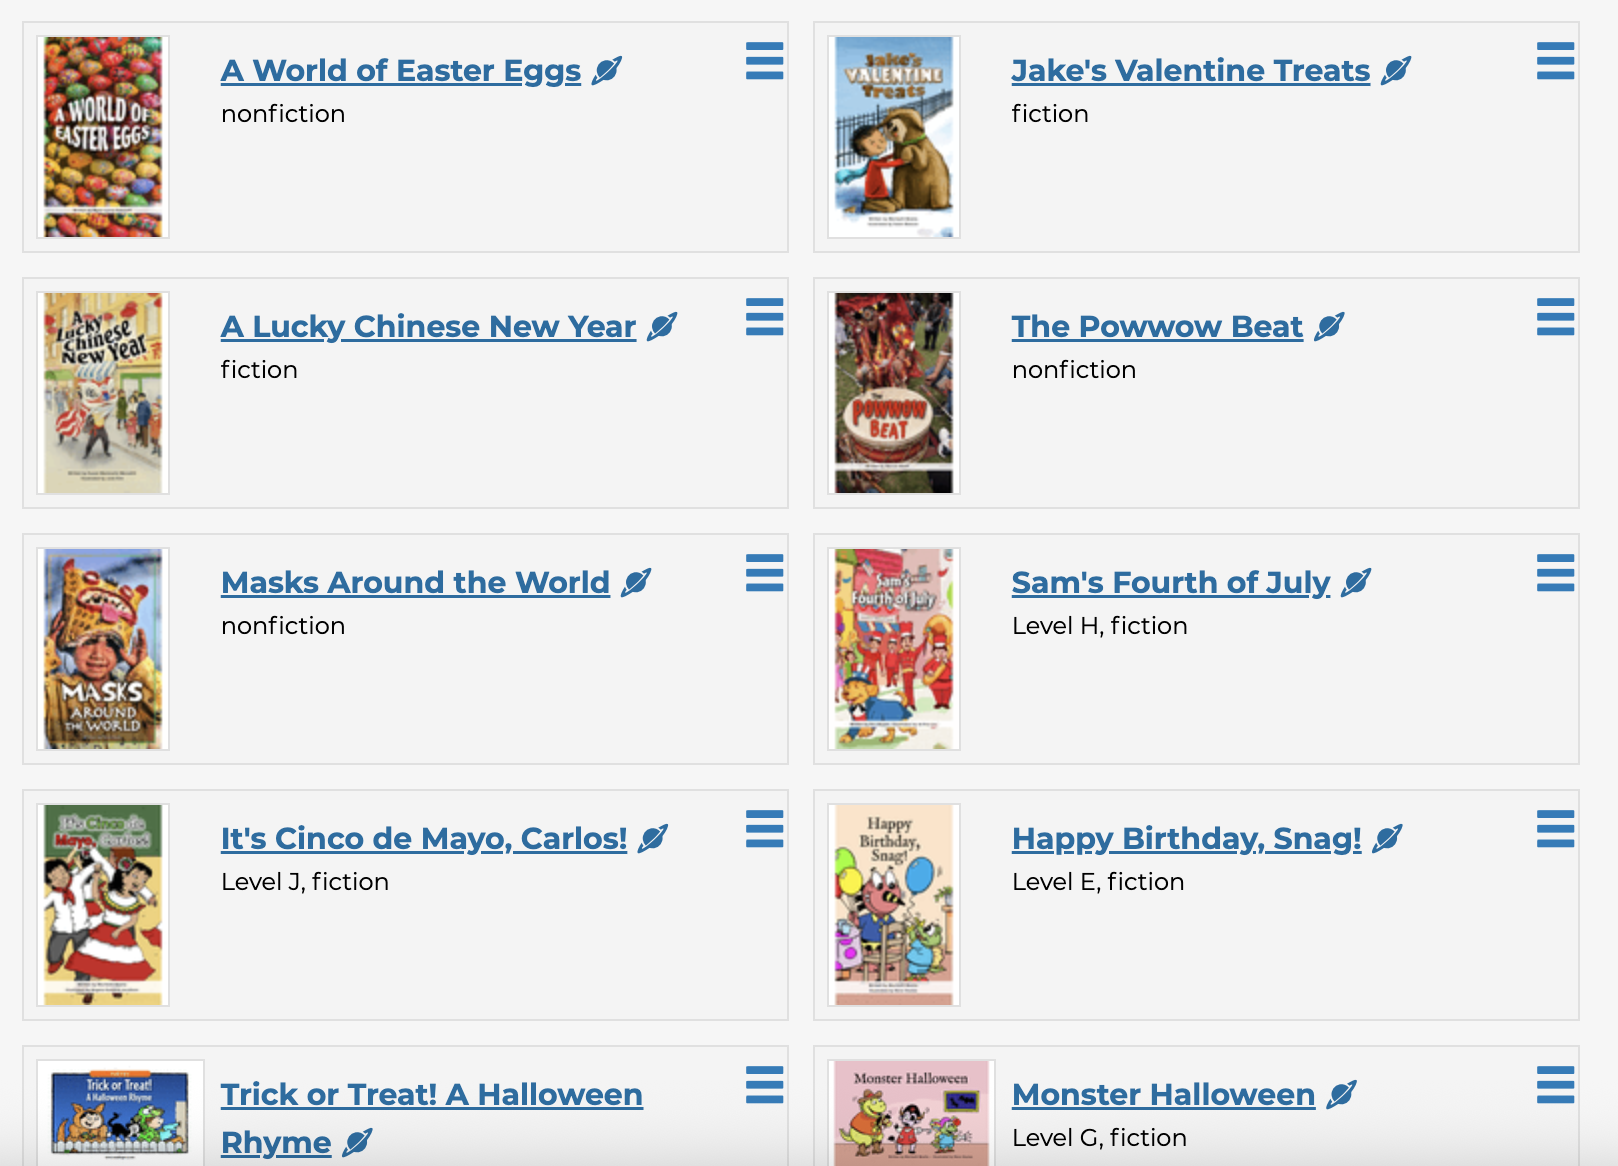Expand options menu for Sam's Fourth of July
The width and height of the screenshot is (1618, 1166).
click(1555, 573)
